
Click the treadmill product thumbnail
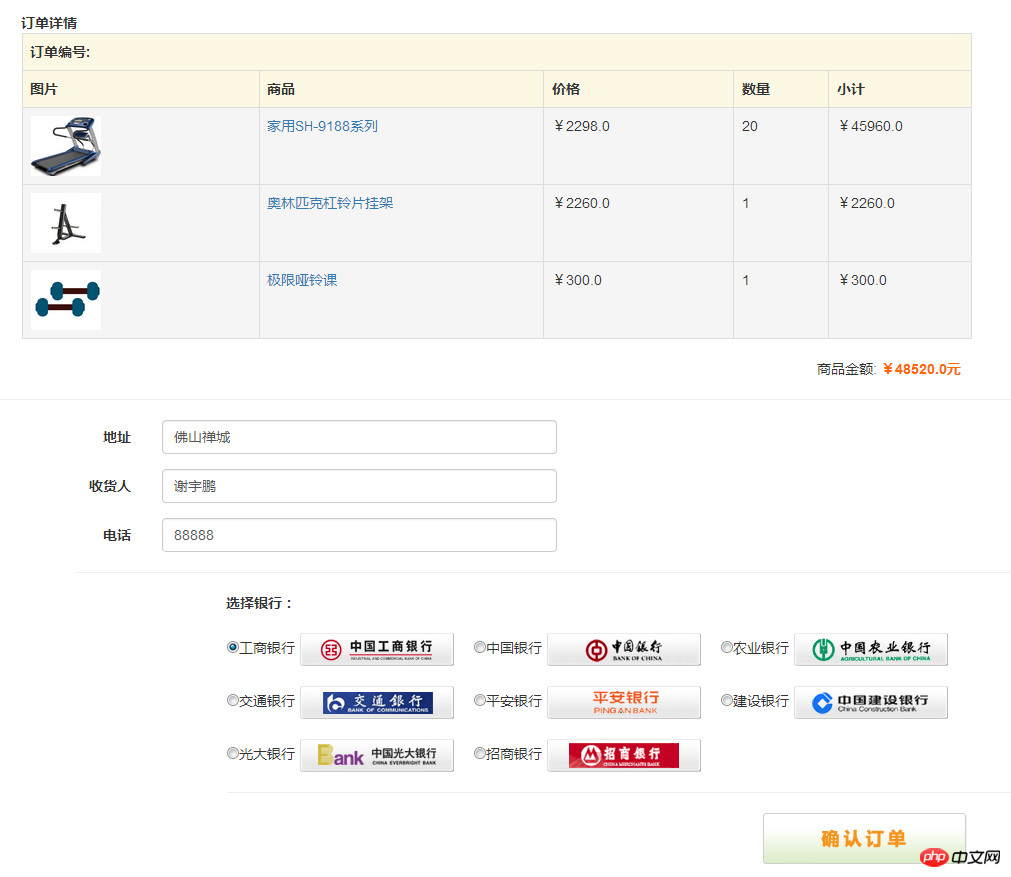[66, 146]
